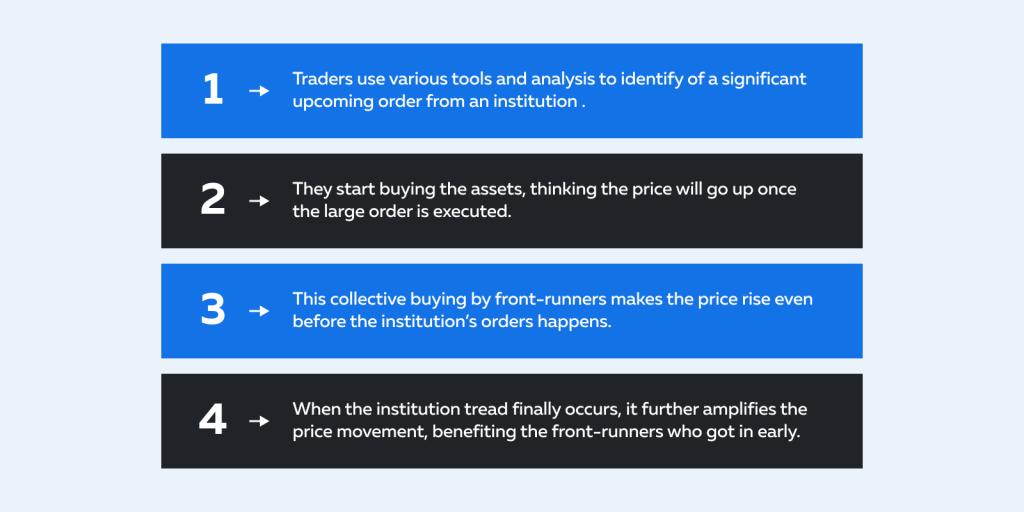Click the large number 4
Screen dimensions: 1024x512
[213, 421]
